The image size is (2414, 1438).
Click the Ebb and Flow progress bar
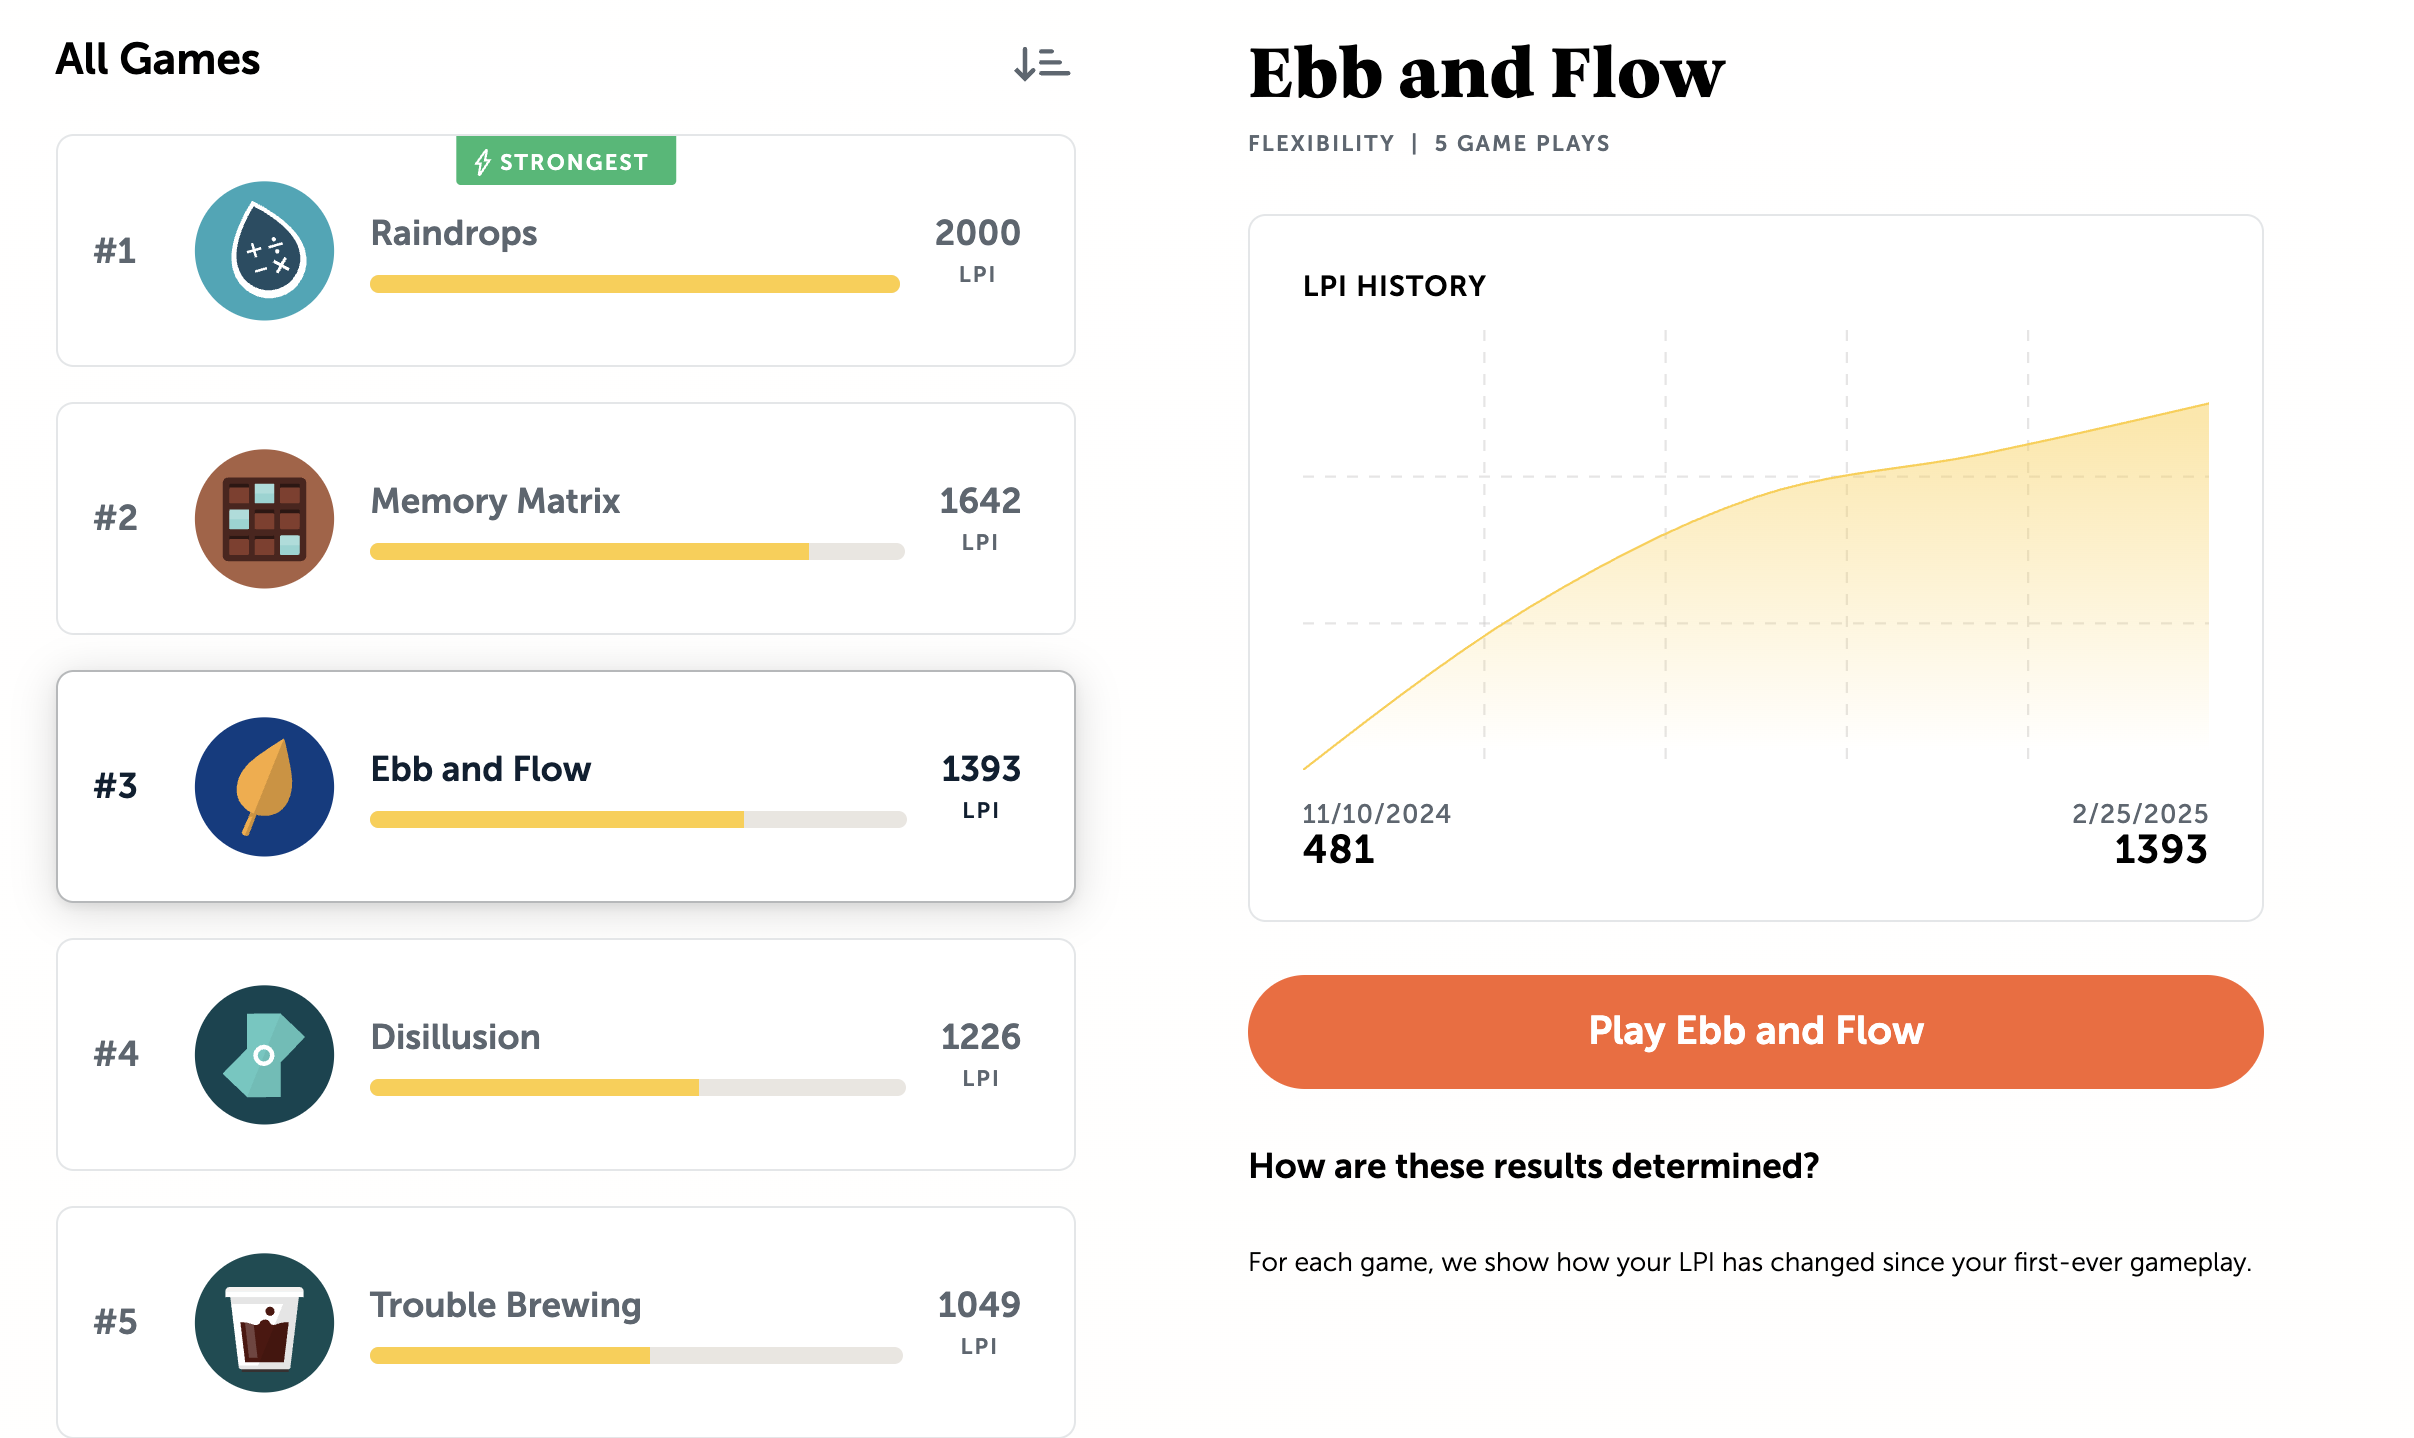[x=637, y=819]
